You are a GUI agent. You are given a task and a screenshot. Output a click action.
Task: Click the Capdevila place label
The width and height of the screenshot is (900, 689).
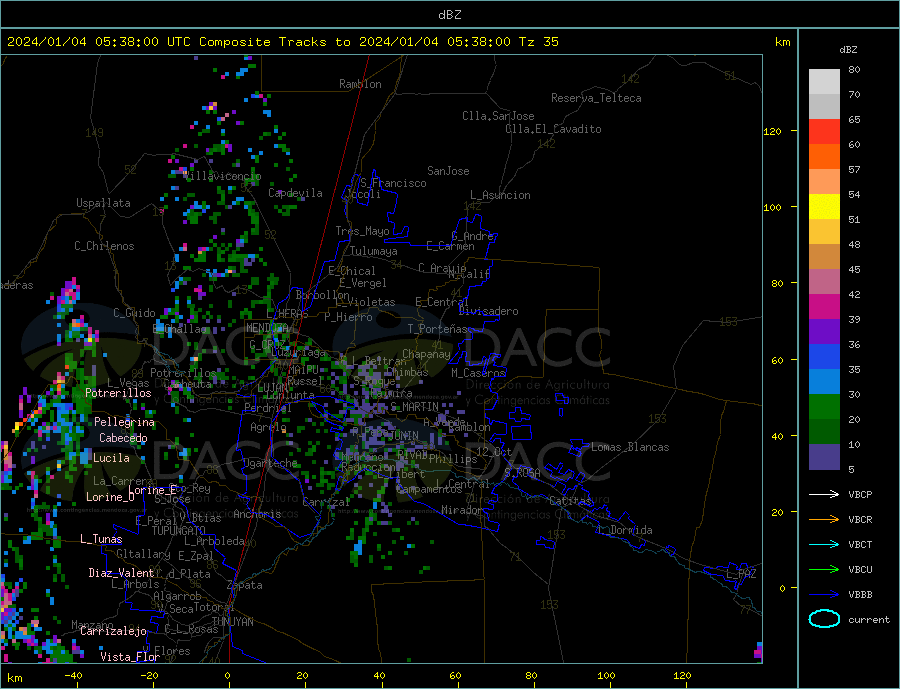296,193
